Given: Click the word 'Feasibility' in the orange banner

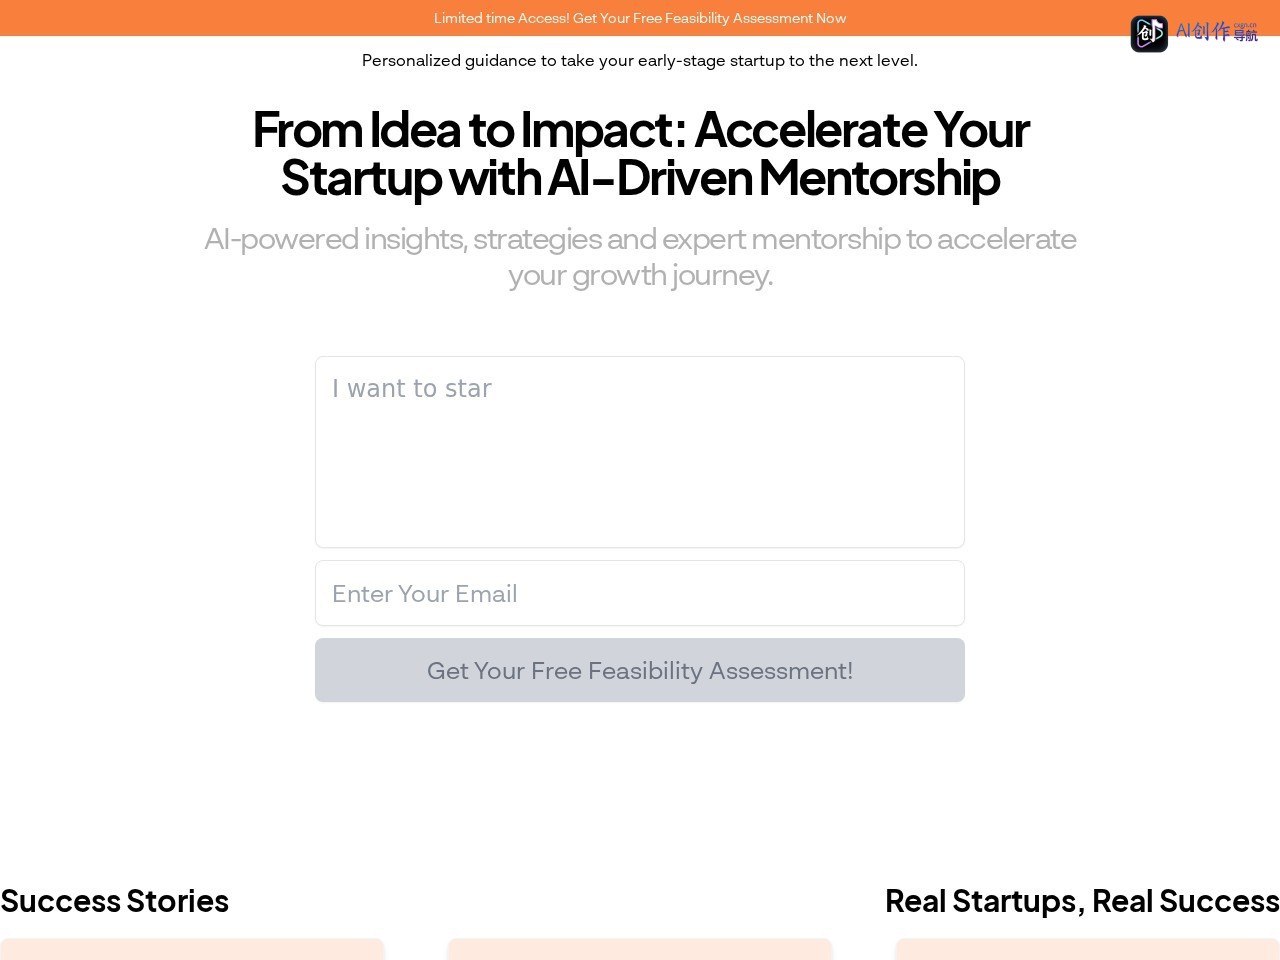Looking at the screenshot, I should pyautogui.click(x=696, y=18).
